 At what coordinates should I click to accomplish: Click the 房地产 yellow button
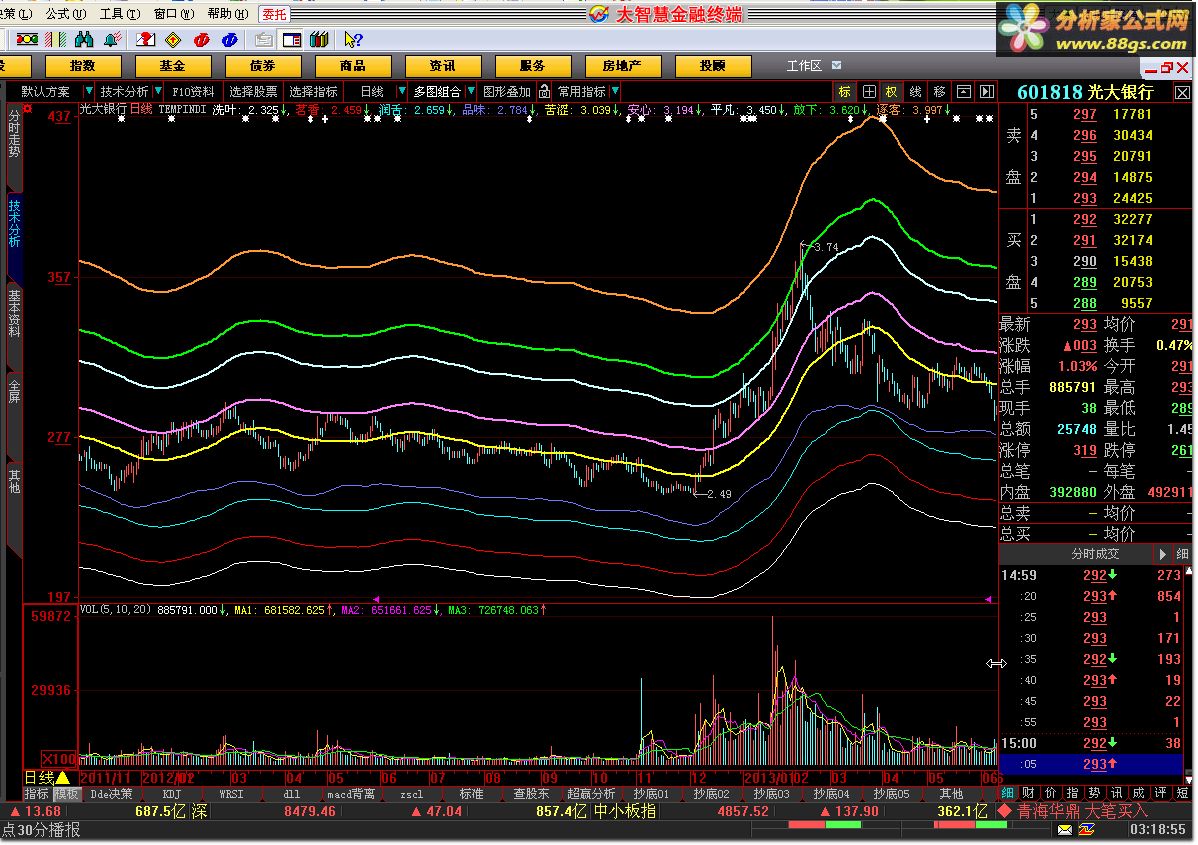[x=623, y=66]
